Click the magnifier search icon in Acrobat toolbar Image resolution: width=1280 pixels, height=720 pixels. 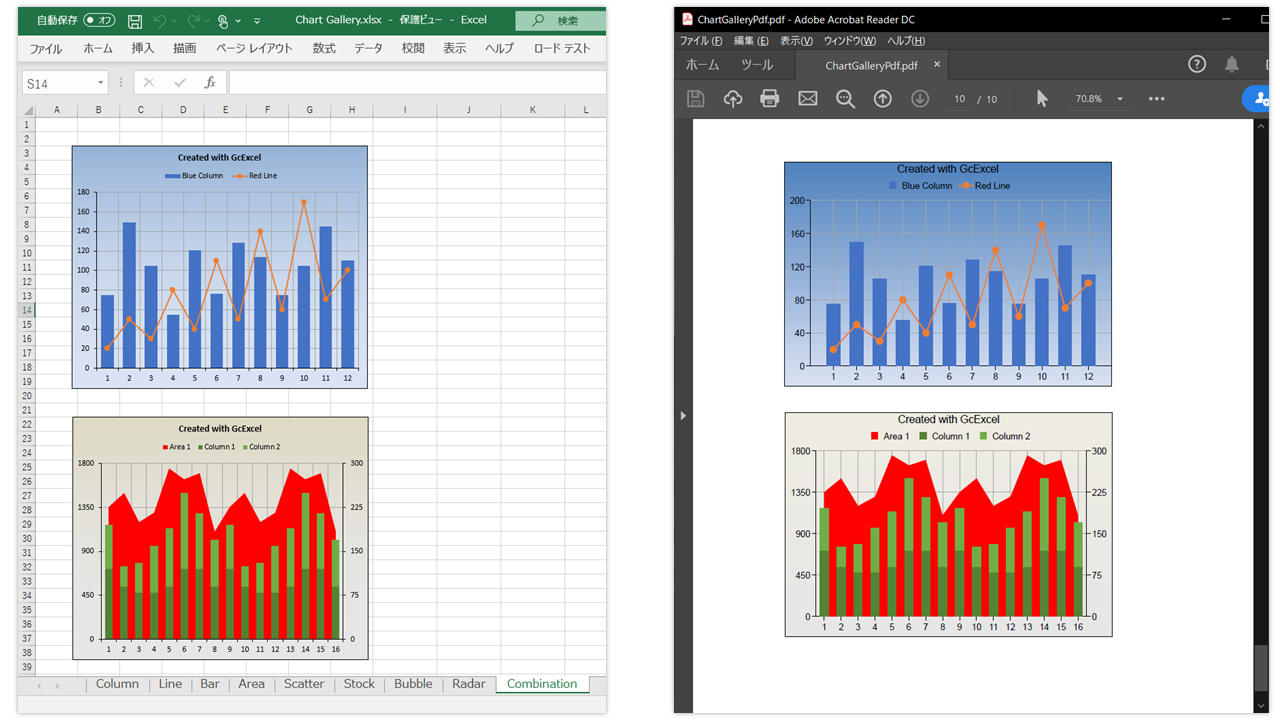845,99
